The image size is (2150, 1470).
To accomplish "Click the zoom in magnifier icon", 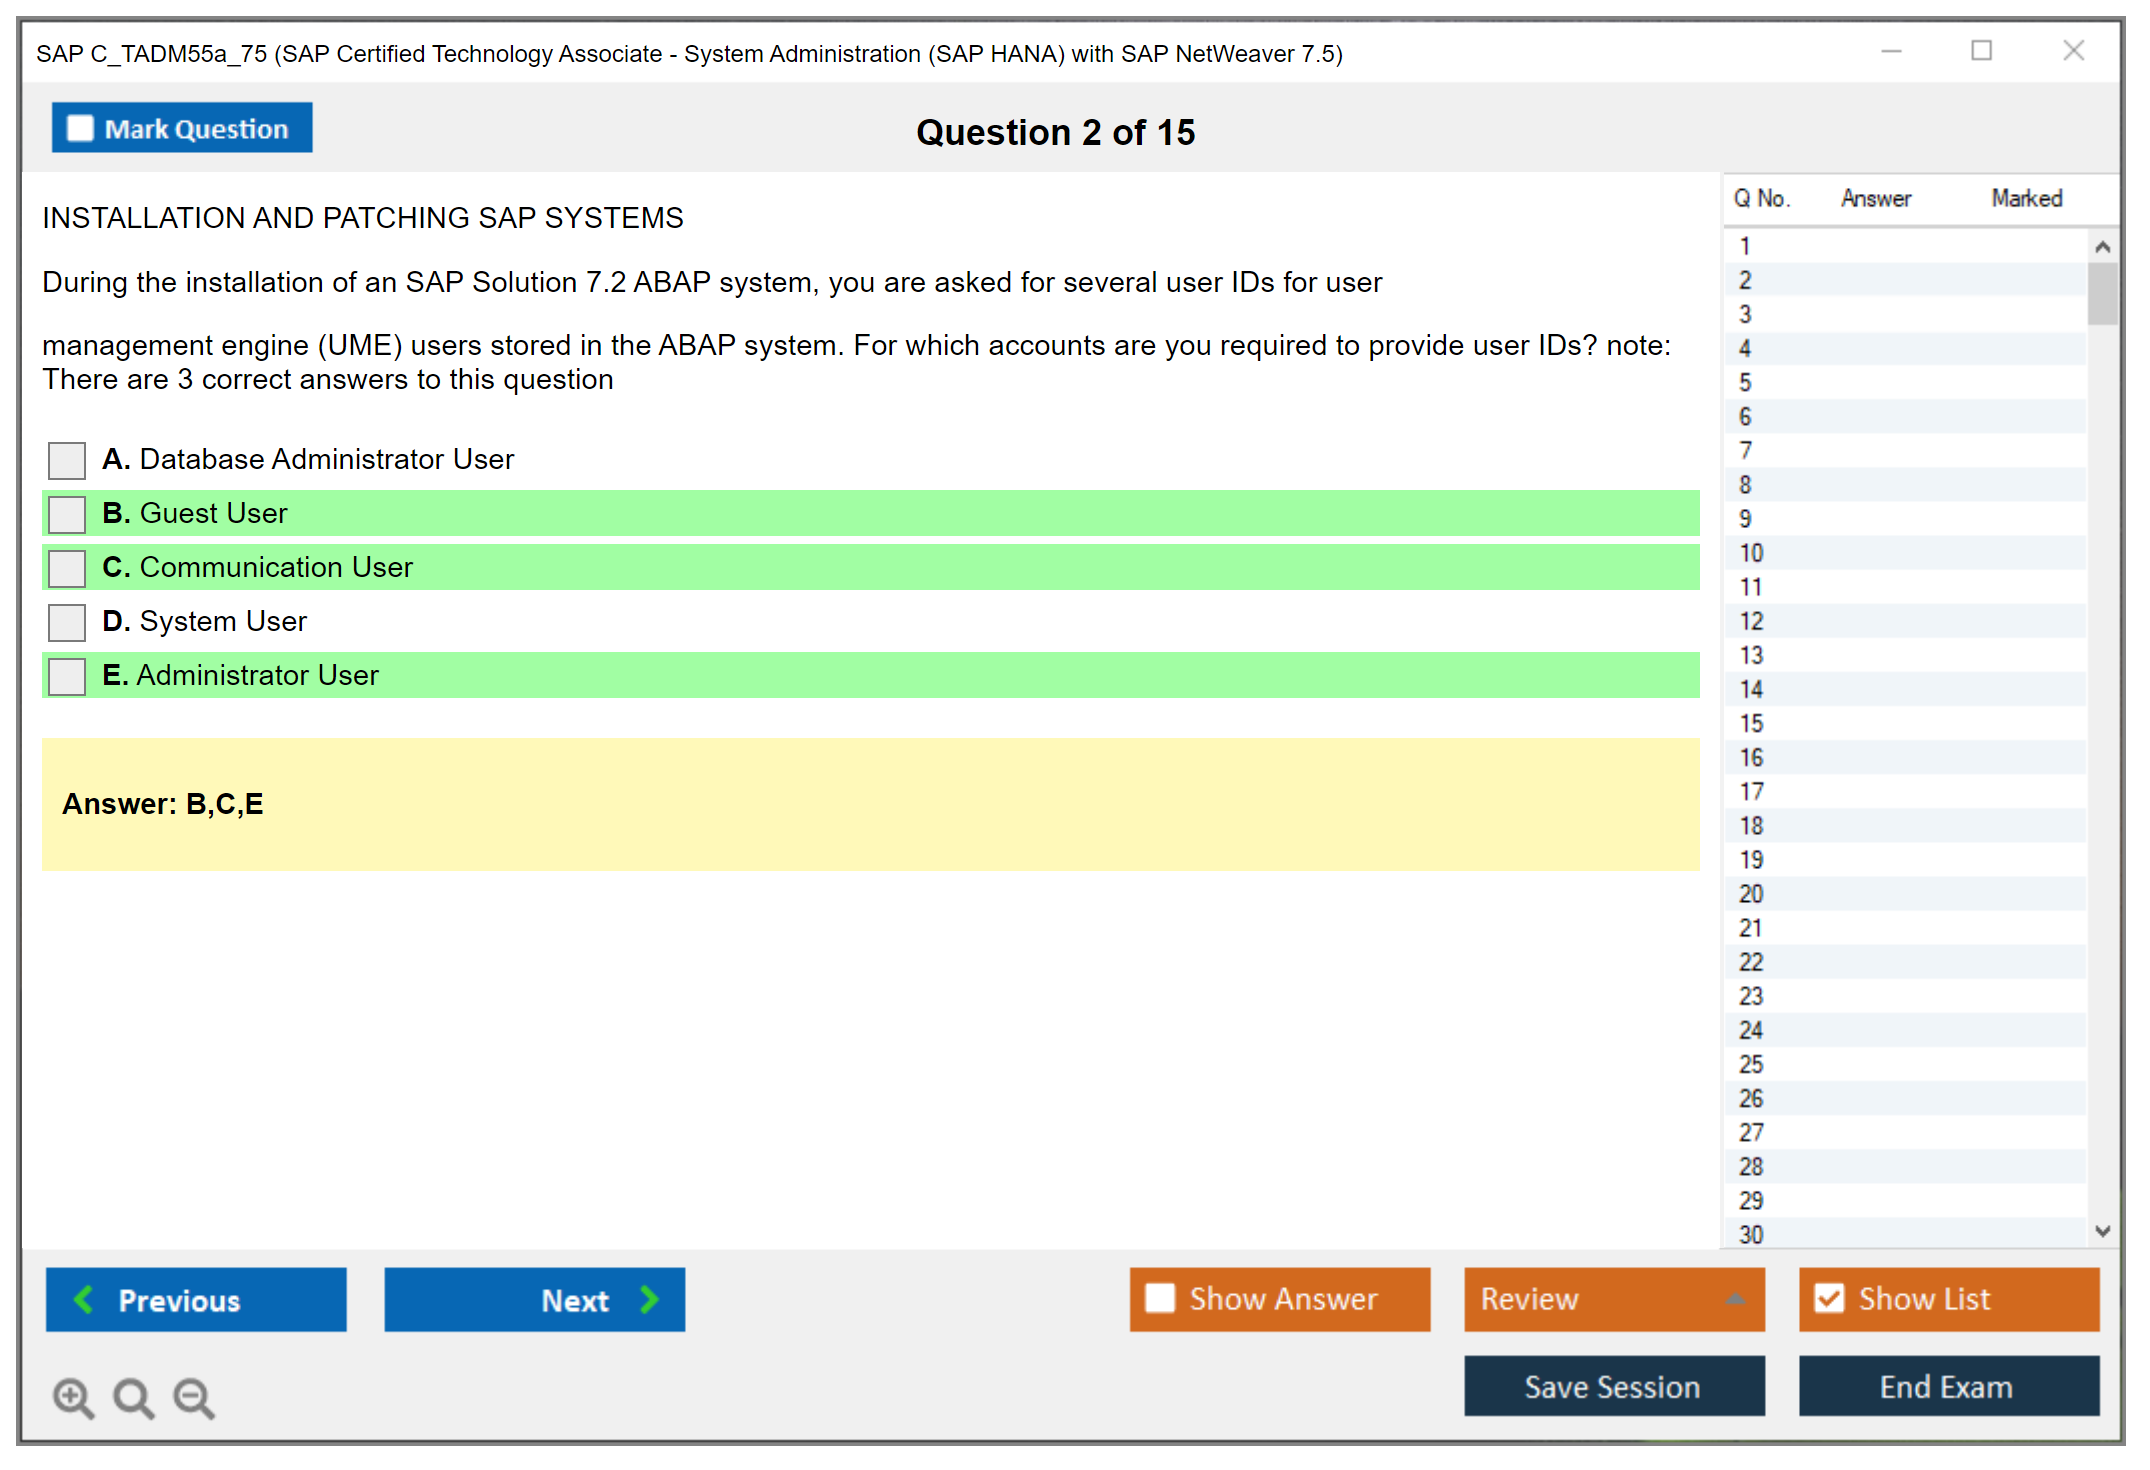I will 73,1397.
